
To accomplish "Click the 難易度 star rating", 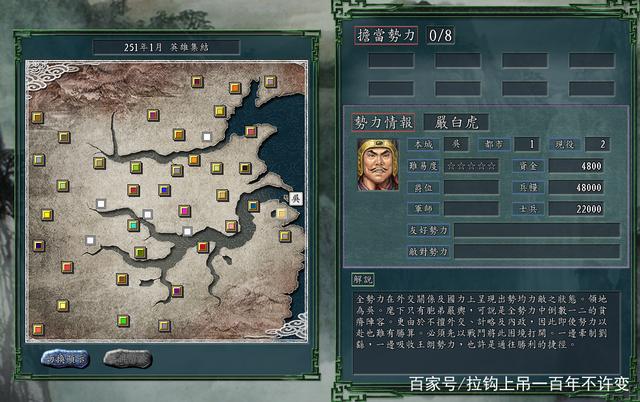I will pyautogui.click(x=471, y=166).
